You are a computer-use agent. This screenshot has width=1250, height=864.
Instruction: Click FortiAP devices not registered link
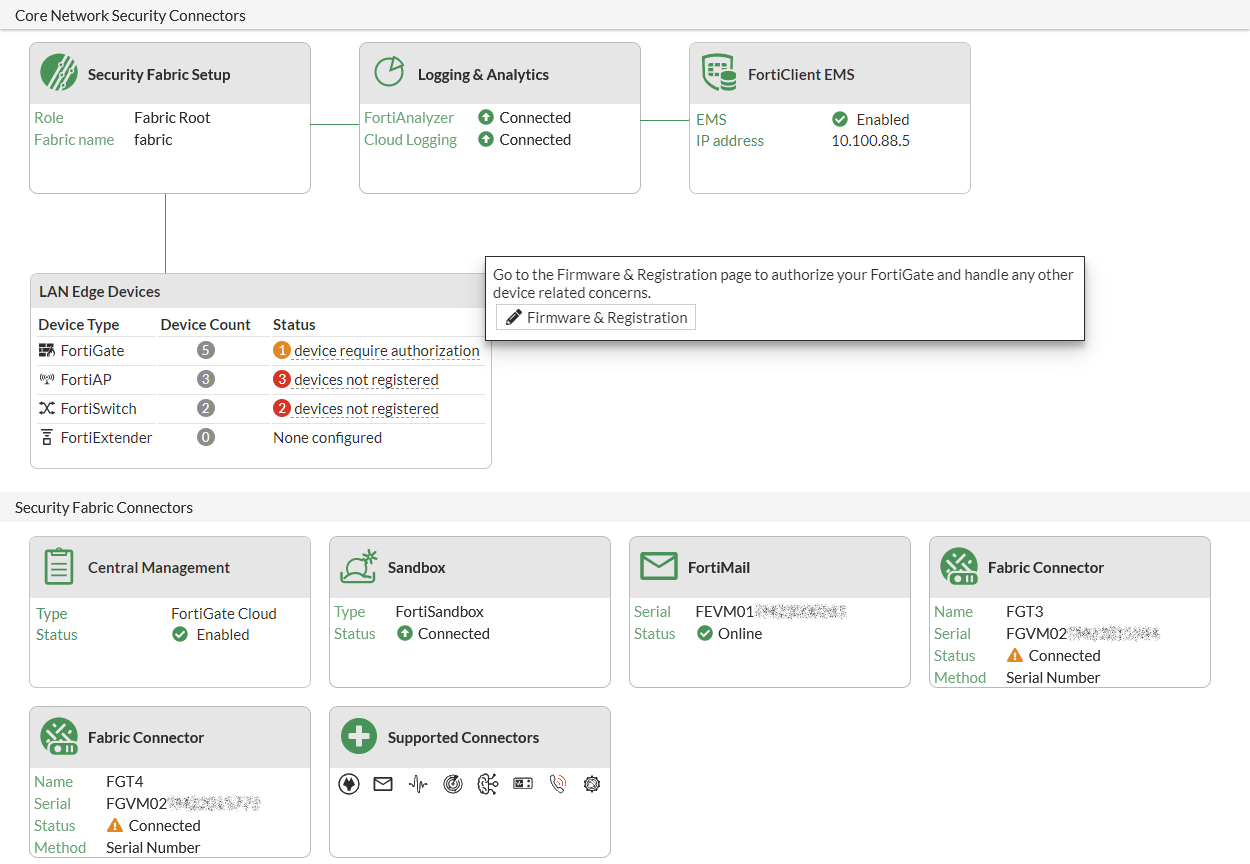366,380
